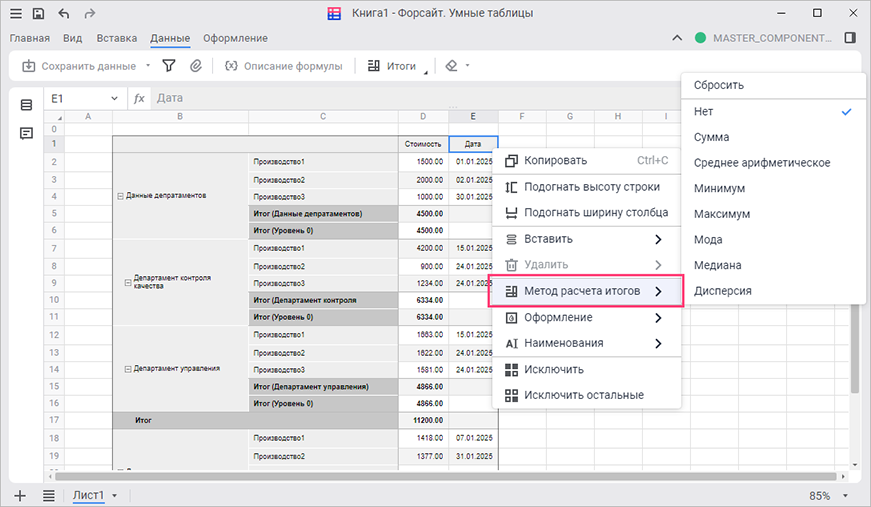The height and width of the screenshot is (507, 871).
Task: Open the sheet list icon
Action: tap(49, 495)
